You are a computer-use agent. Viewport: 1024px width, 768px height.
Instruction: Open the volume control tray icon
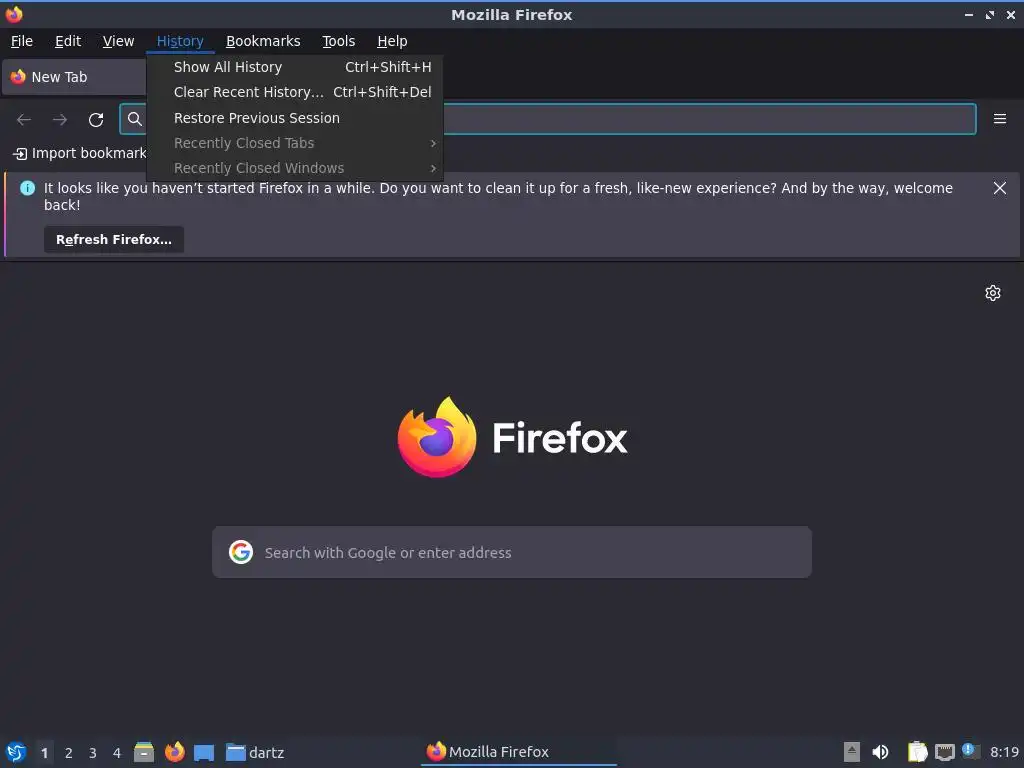click(880, 752)
